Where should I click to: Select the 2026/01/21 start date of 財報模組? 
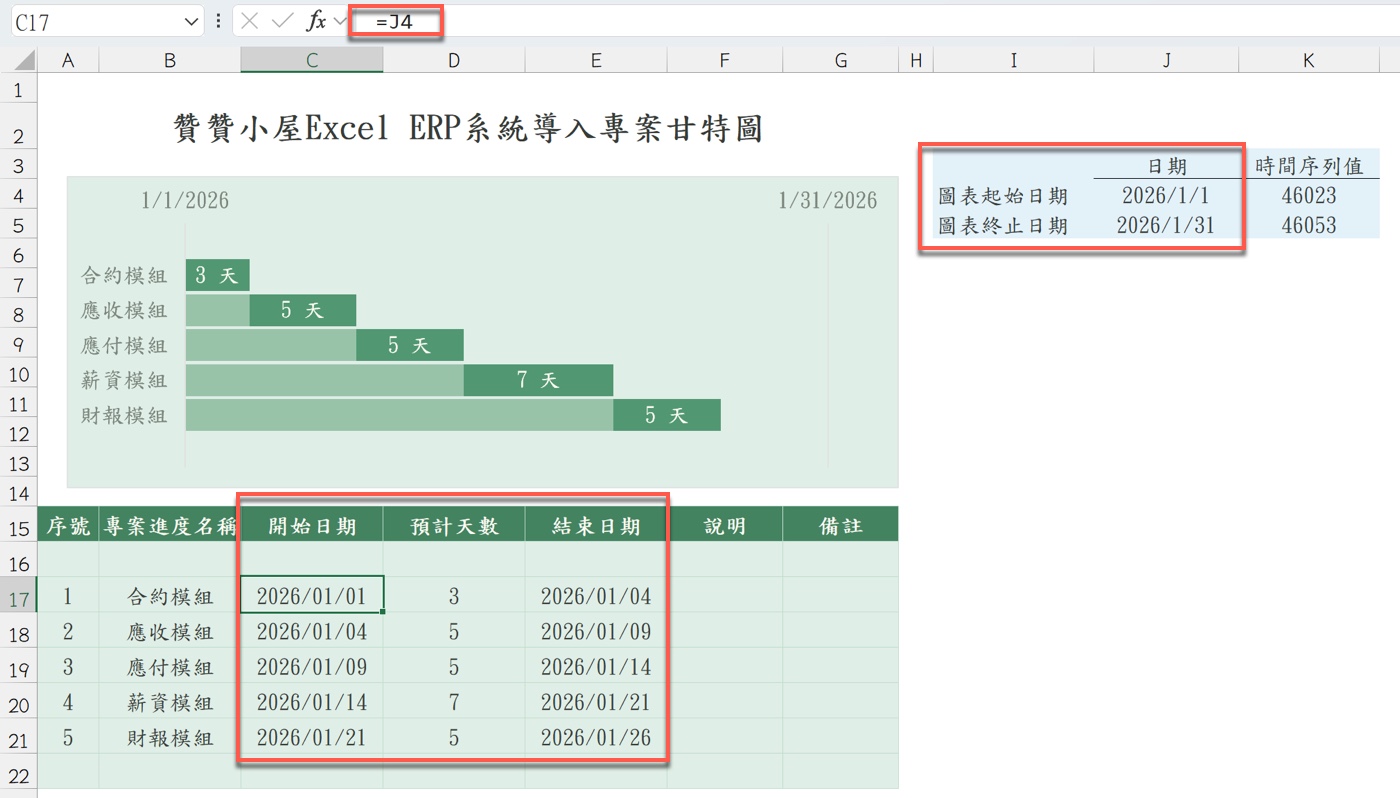[x=311, y=737]
